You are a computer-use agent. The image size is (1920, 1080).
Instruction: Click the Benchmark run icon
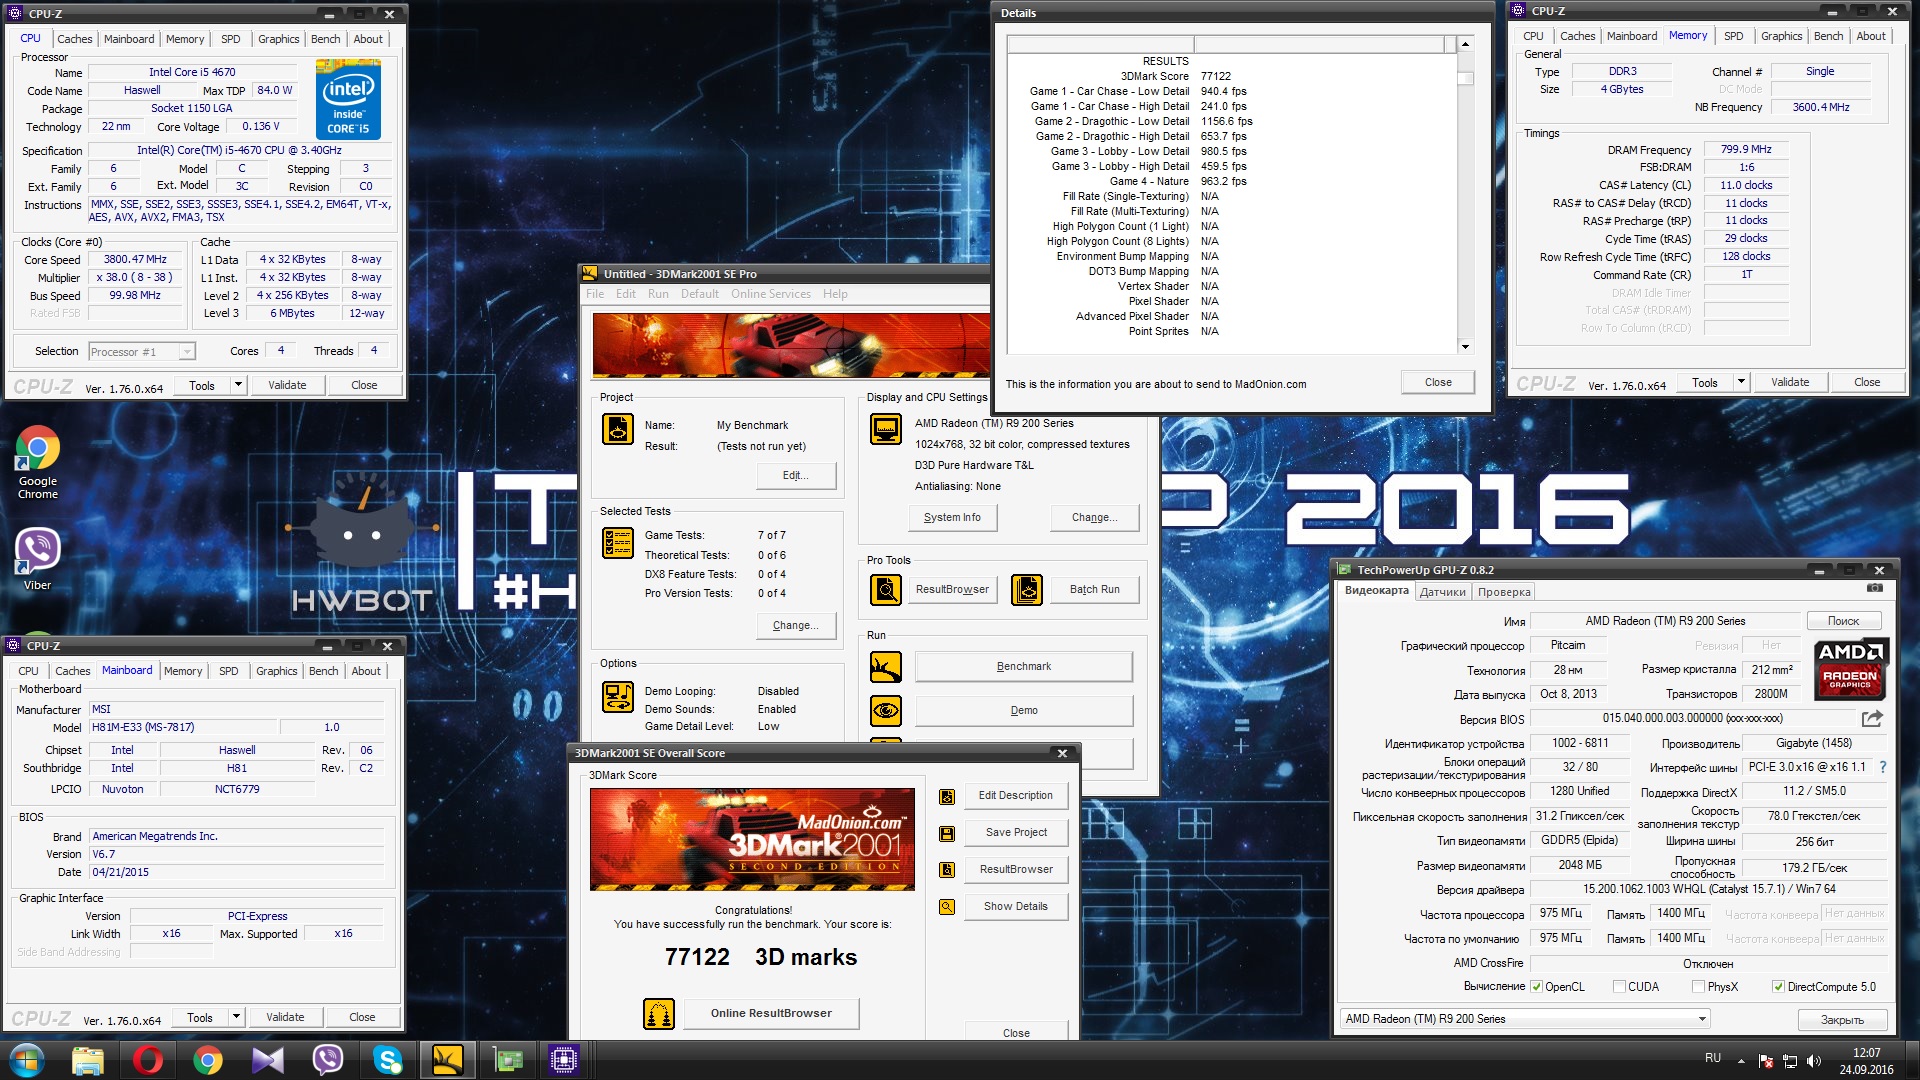click(885, 666)
